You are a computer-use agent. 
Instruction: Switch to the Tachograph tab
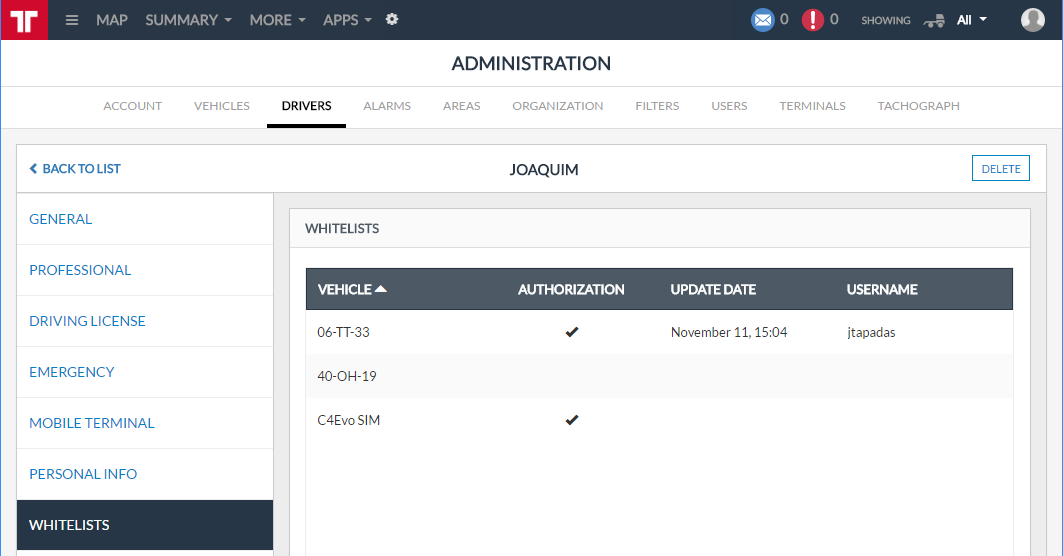click(x=918, y=106)
